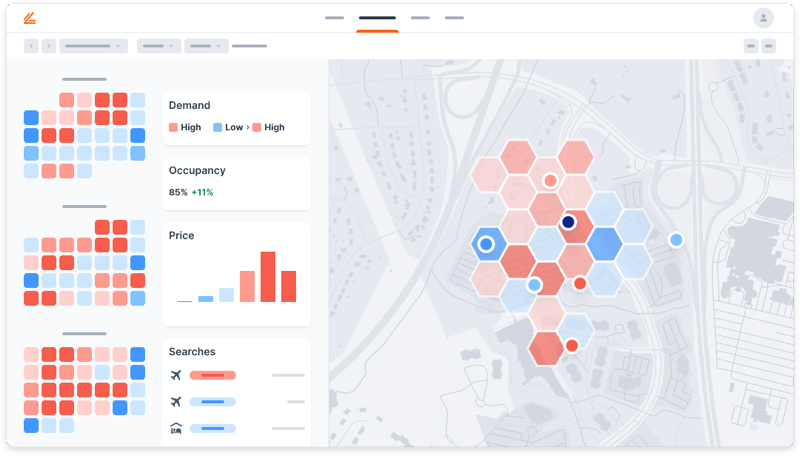Select the blue search bar beside the bed icon
This screenshot has height=456, width=800.
coord(213,428)
